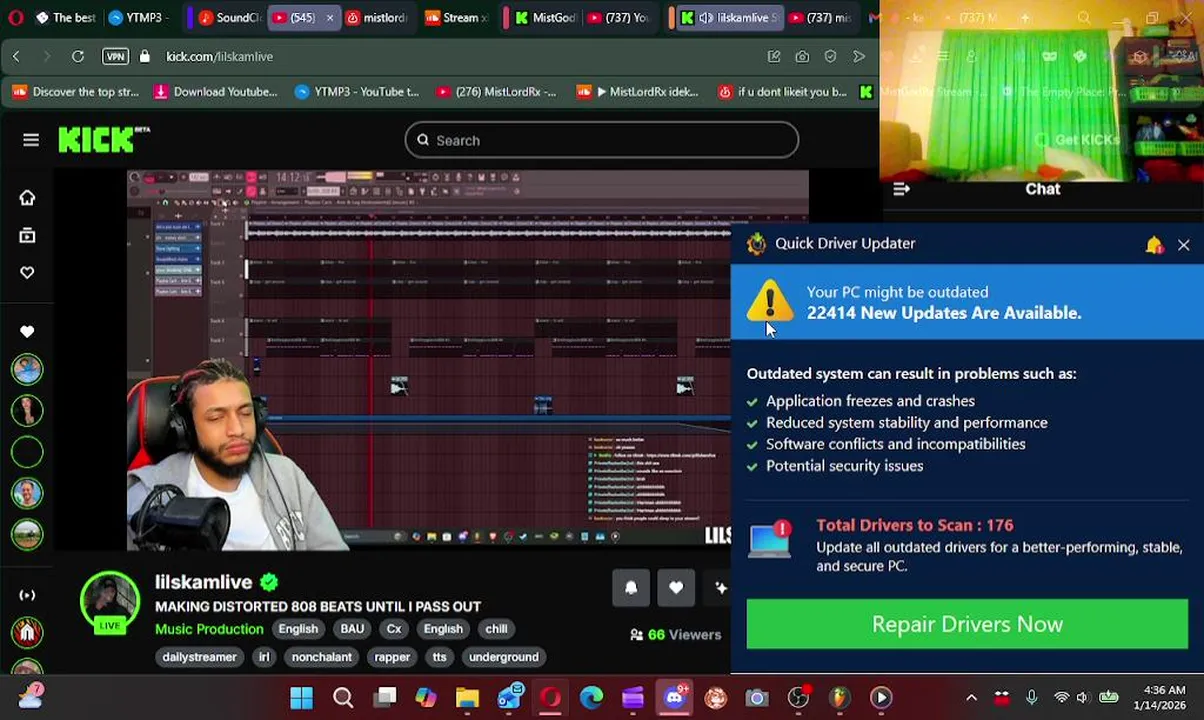
Task: Click the edit pencil icon in address bar
Action: tap(774, 57)
